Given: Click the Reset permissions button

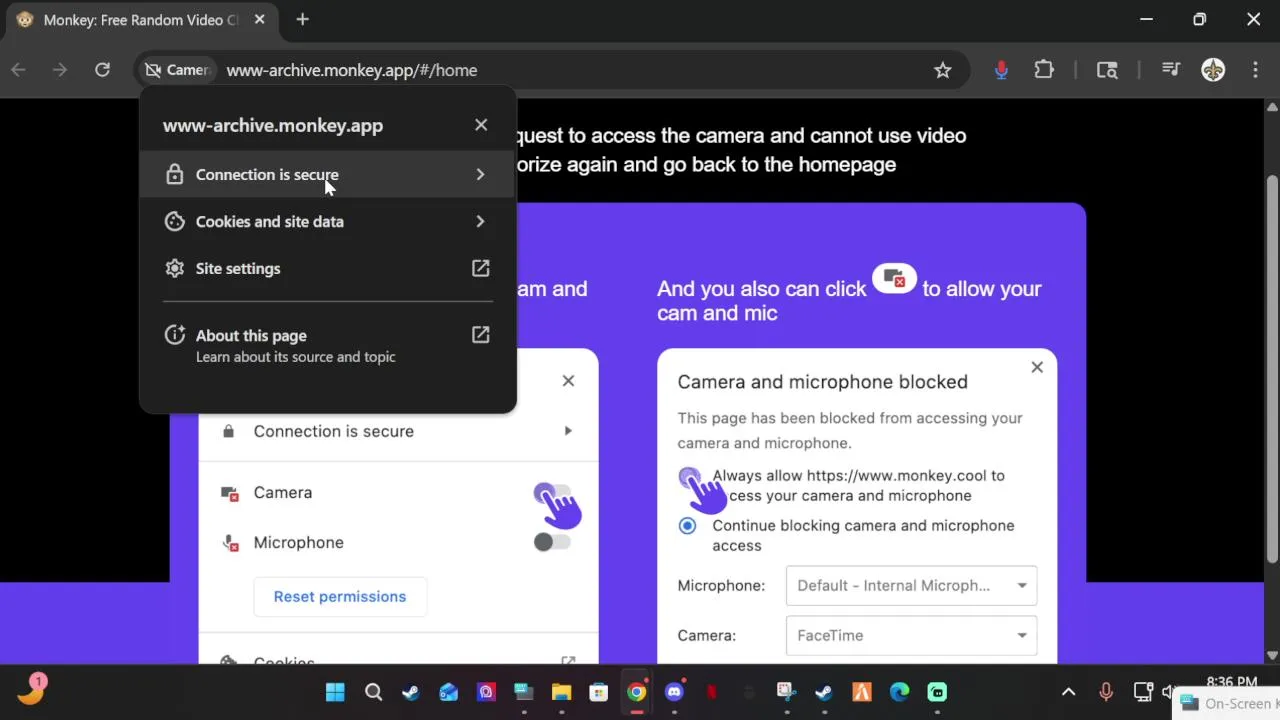Looking at the screenshot, I should click(340, 597).
